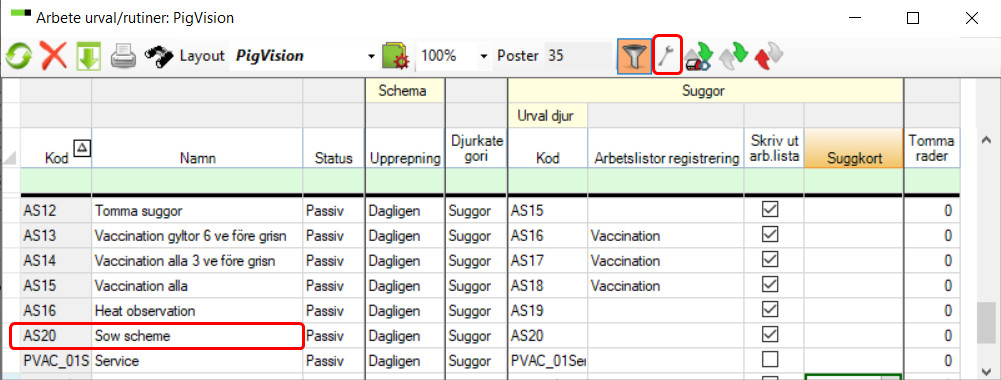Uncheck Skriv ut arb.lista for AS12
The image size is (1001, 380).
[770, 210]
